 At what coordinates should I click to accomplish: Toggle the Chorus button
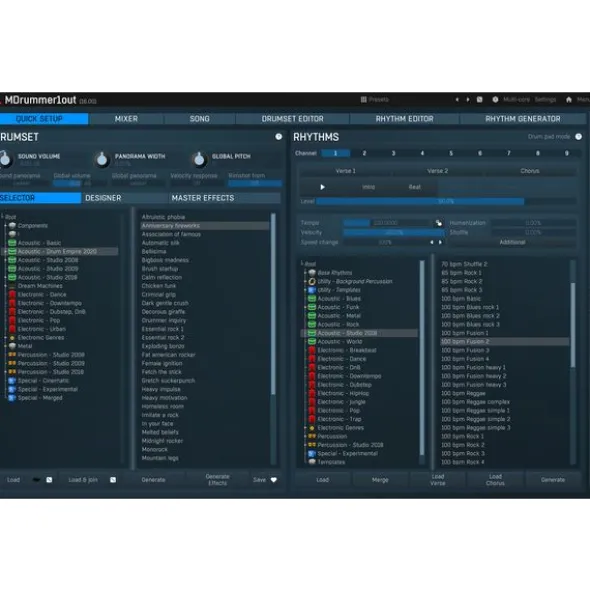pos(530,171)
